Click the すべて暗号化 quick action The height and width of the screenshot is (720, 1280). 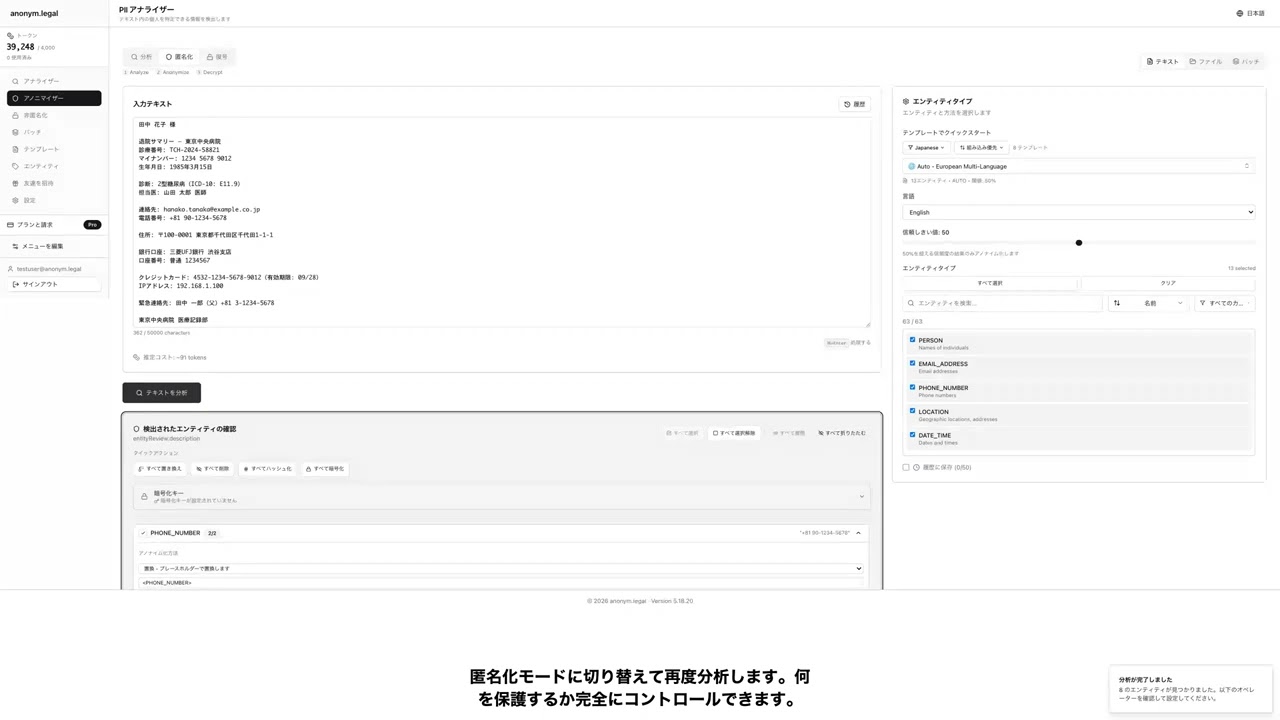pyautogui.click(x=325, y=469)
